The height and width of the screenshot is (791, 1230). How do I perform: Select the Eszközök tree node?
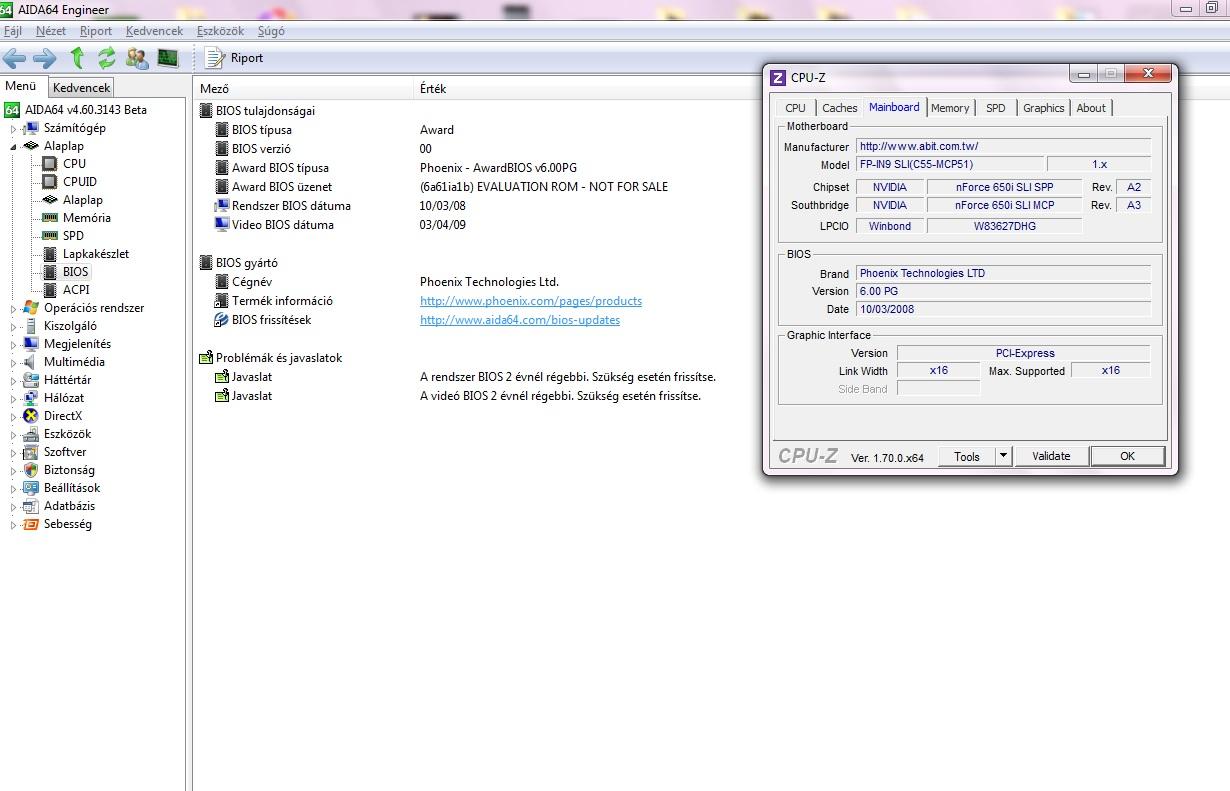click(67, 434)
